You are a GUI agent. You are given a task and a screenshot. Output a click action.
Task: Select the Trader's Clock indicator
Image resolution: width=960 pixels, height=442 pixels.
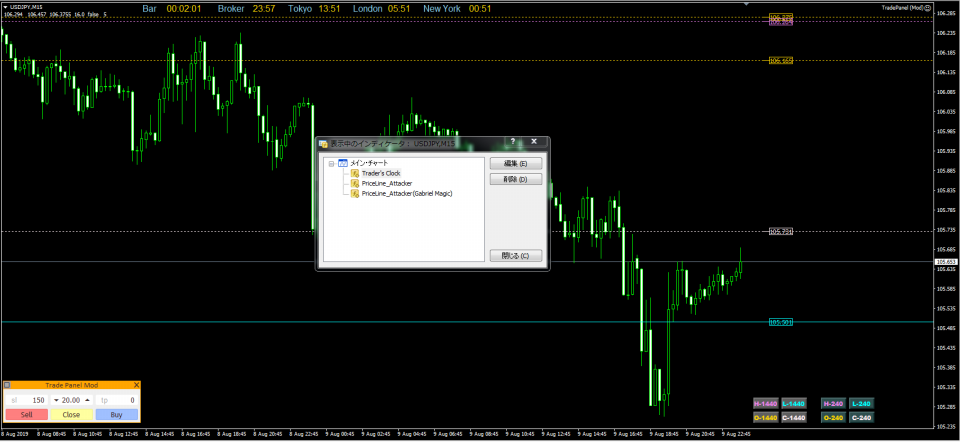[x=381, y=173]
